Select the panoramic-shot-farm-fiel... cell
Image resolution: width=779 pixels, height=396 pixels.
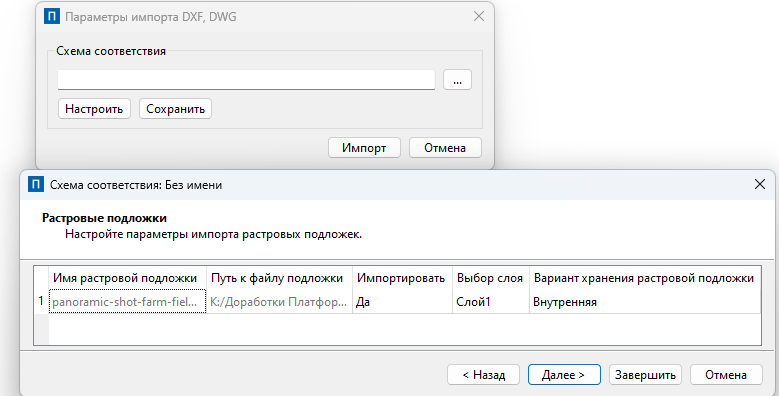(128, 302)
